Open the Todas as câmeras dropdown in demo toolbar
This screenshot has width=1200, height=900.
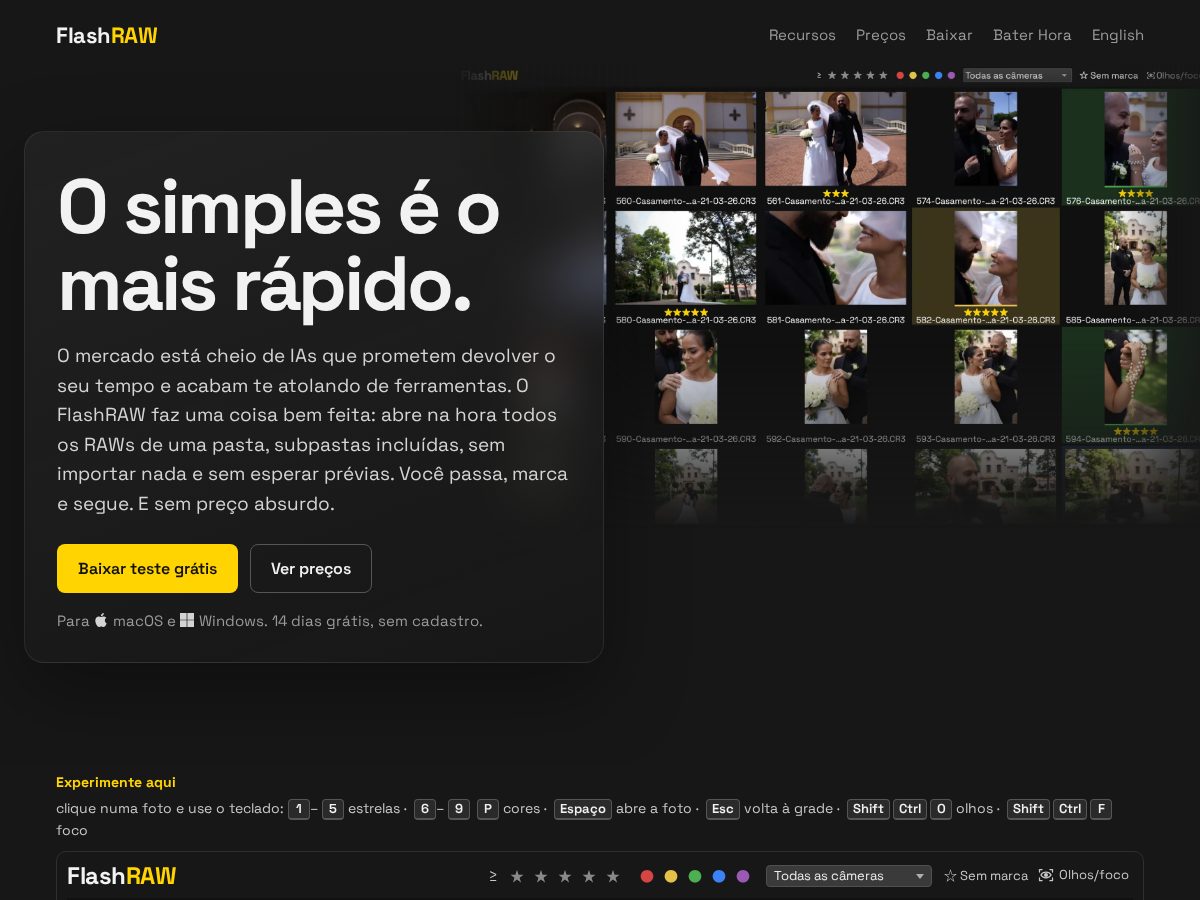coord(849,876)
